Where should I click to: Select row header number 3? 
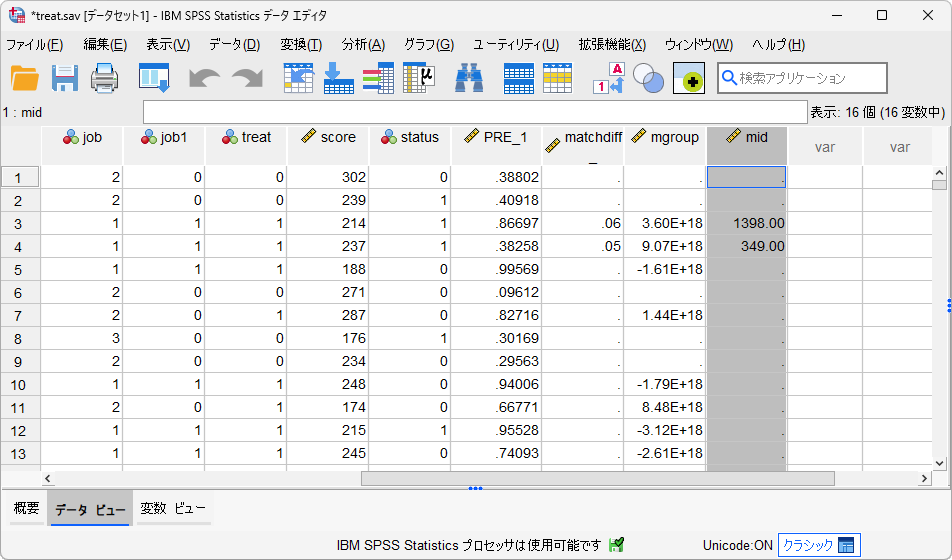[x=20, y=224]
